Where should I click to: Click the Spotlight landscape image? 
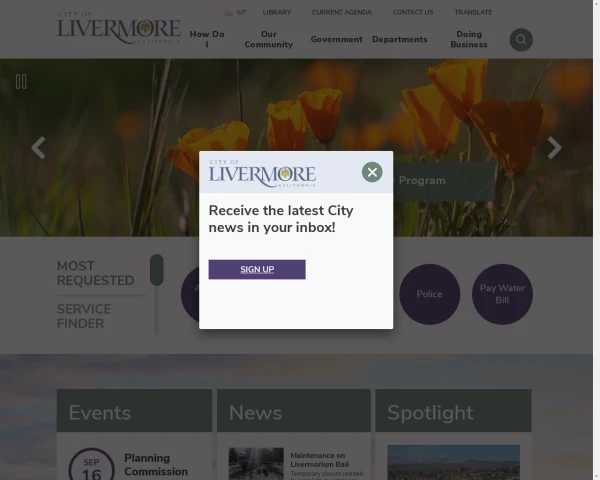[x=453, y=462]
